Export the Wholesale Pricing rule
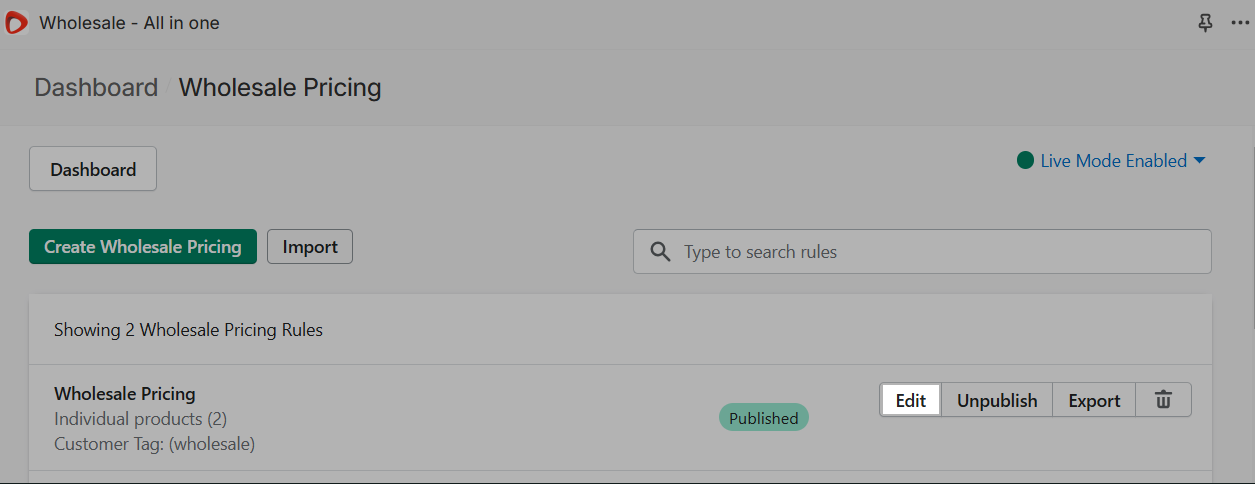The height and width of the screenshot is (484, 1255). 1094,400
